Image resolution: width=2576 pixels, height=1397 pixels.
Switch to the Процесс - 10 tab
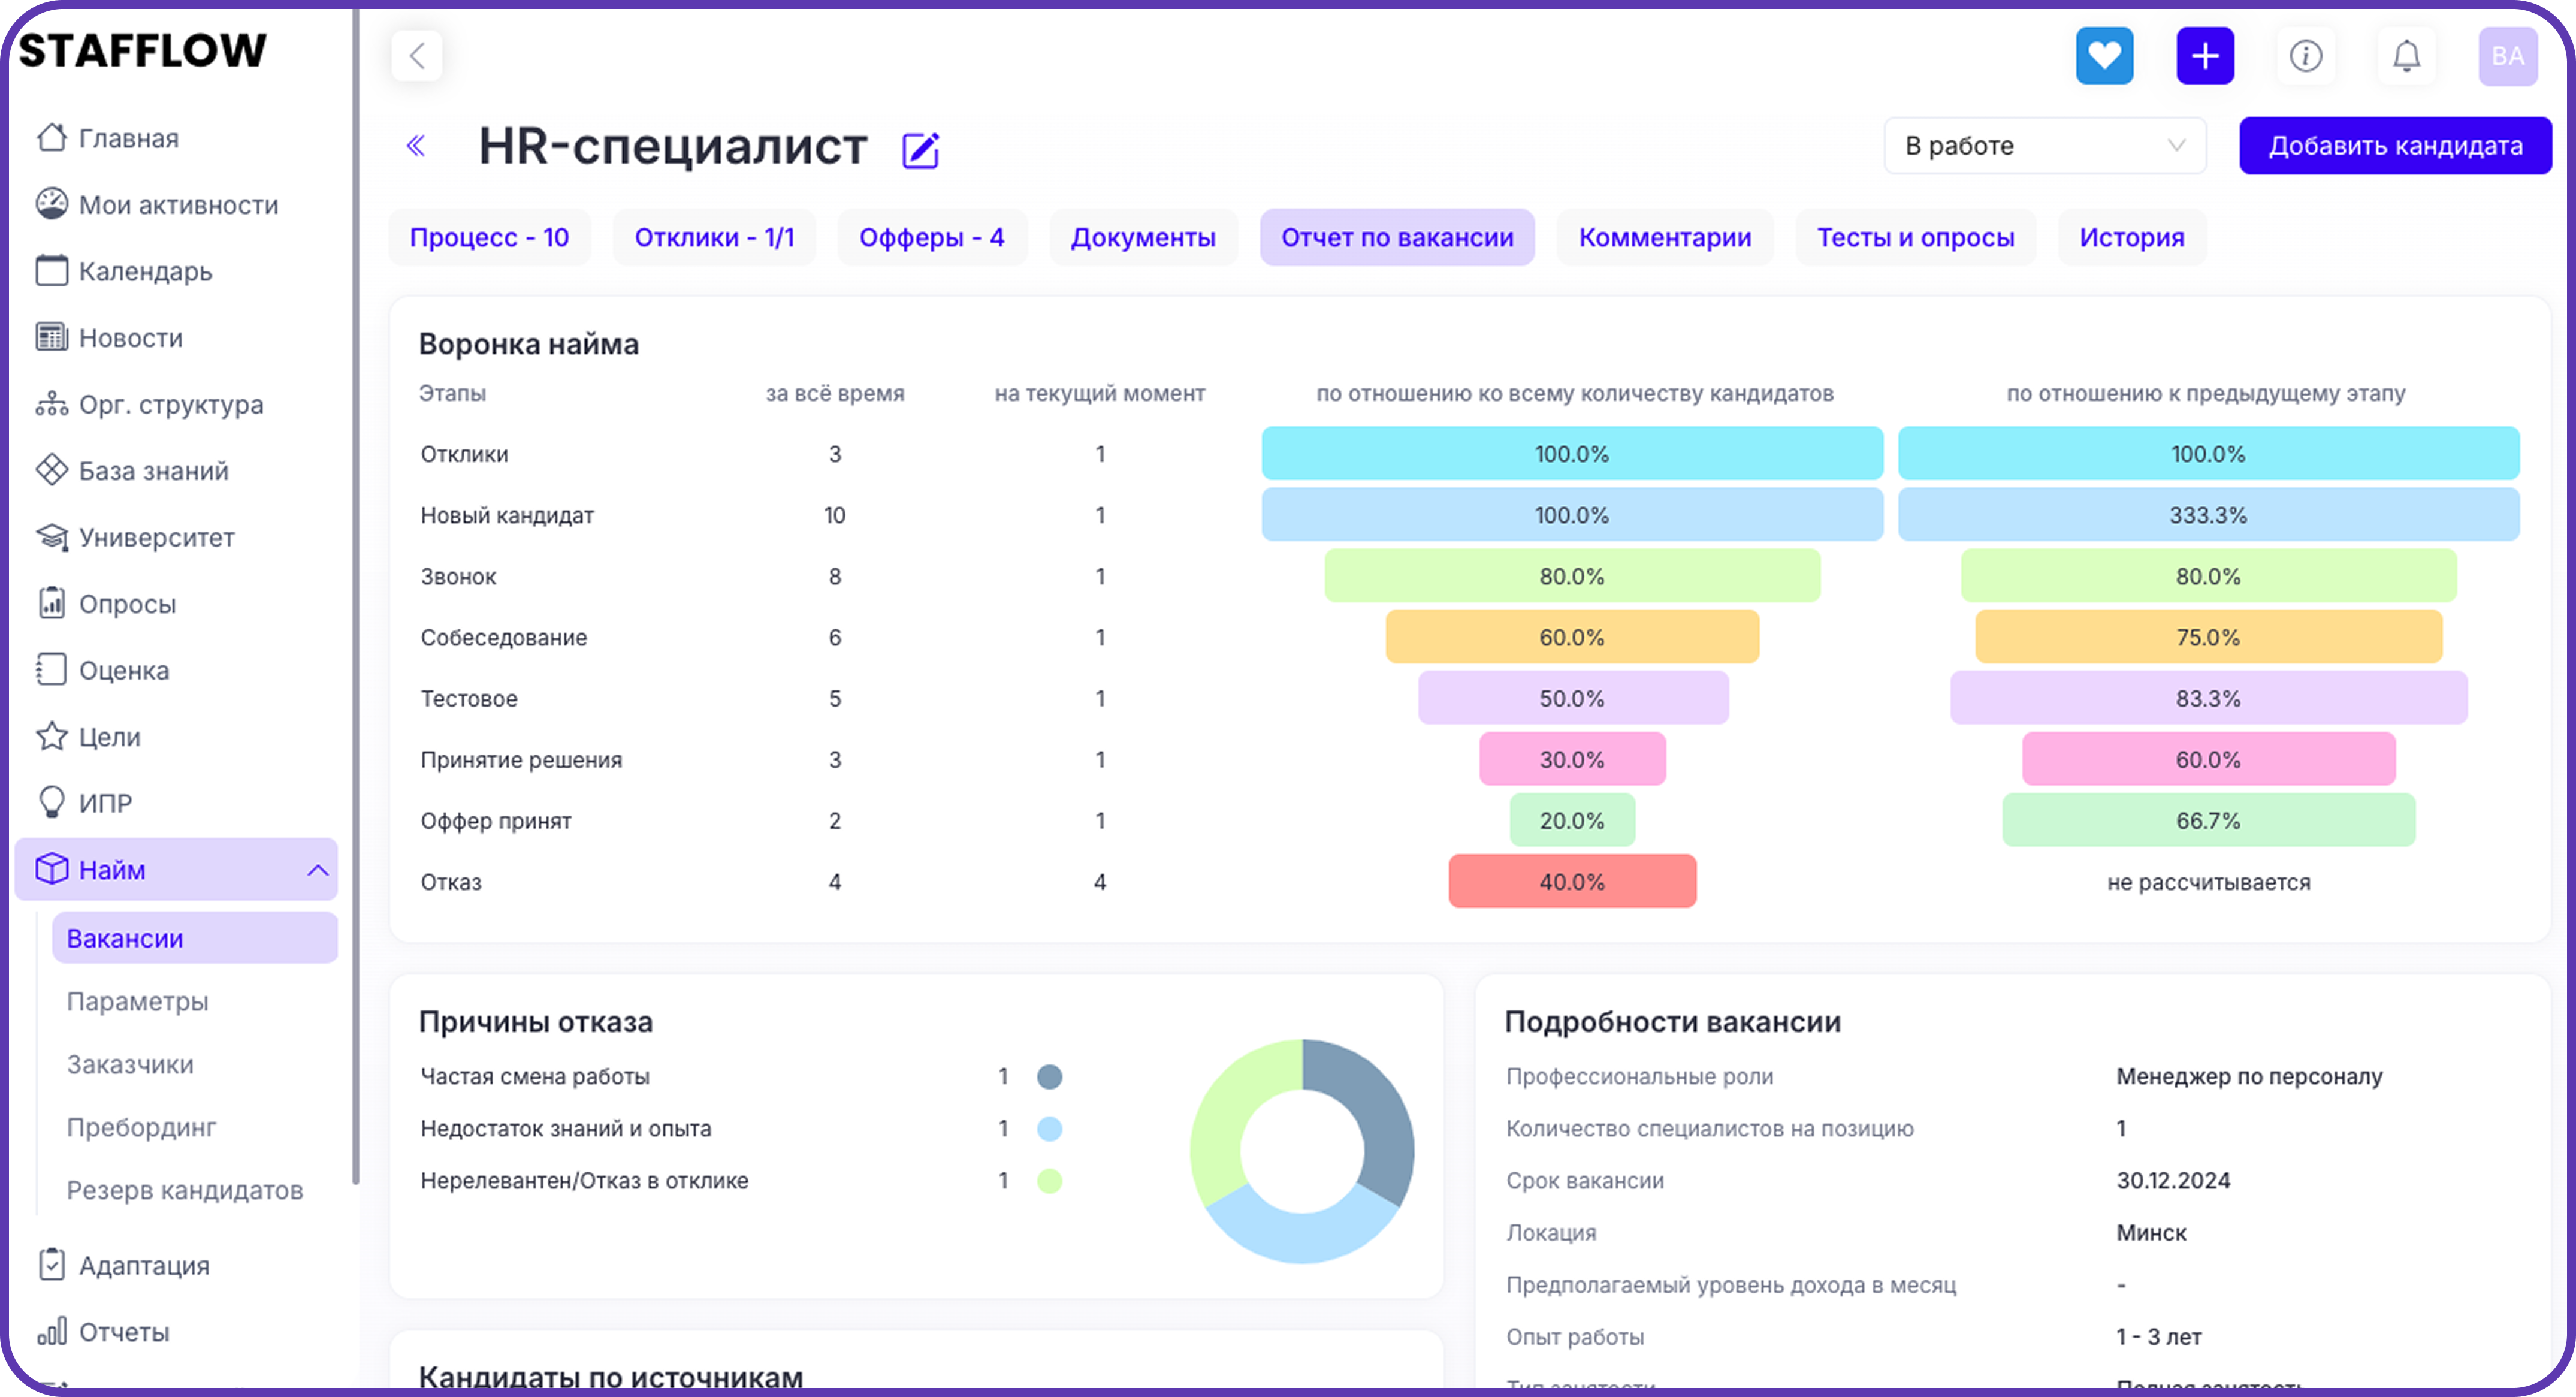click(489, 238)
